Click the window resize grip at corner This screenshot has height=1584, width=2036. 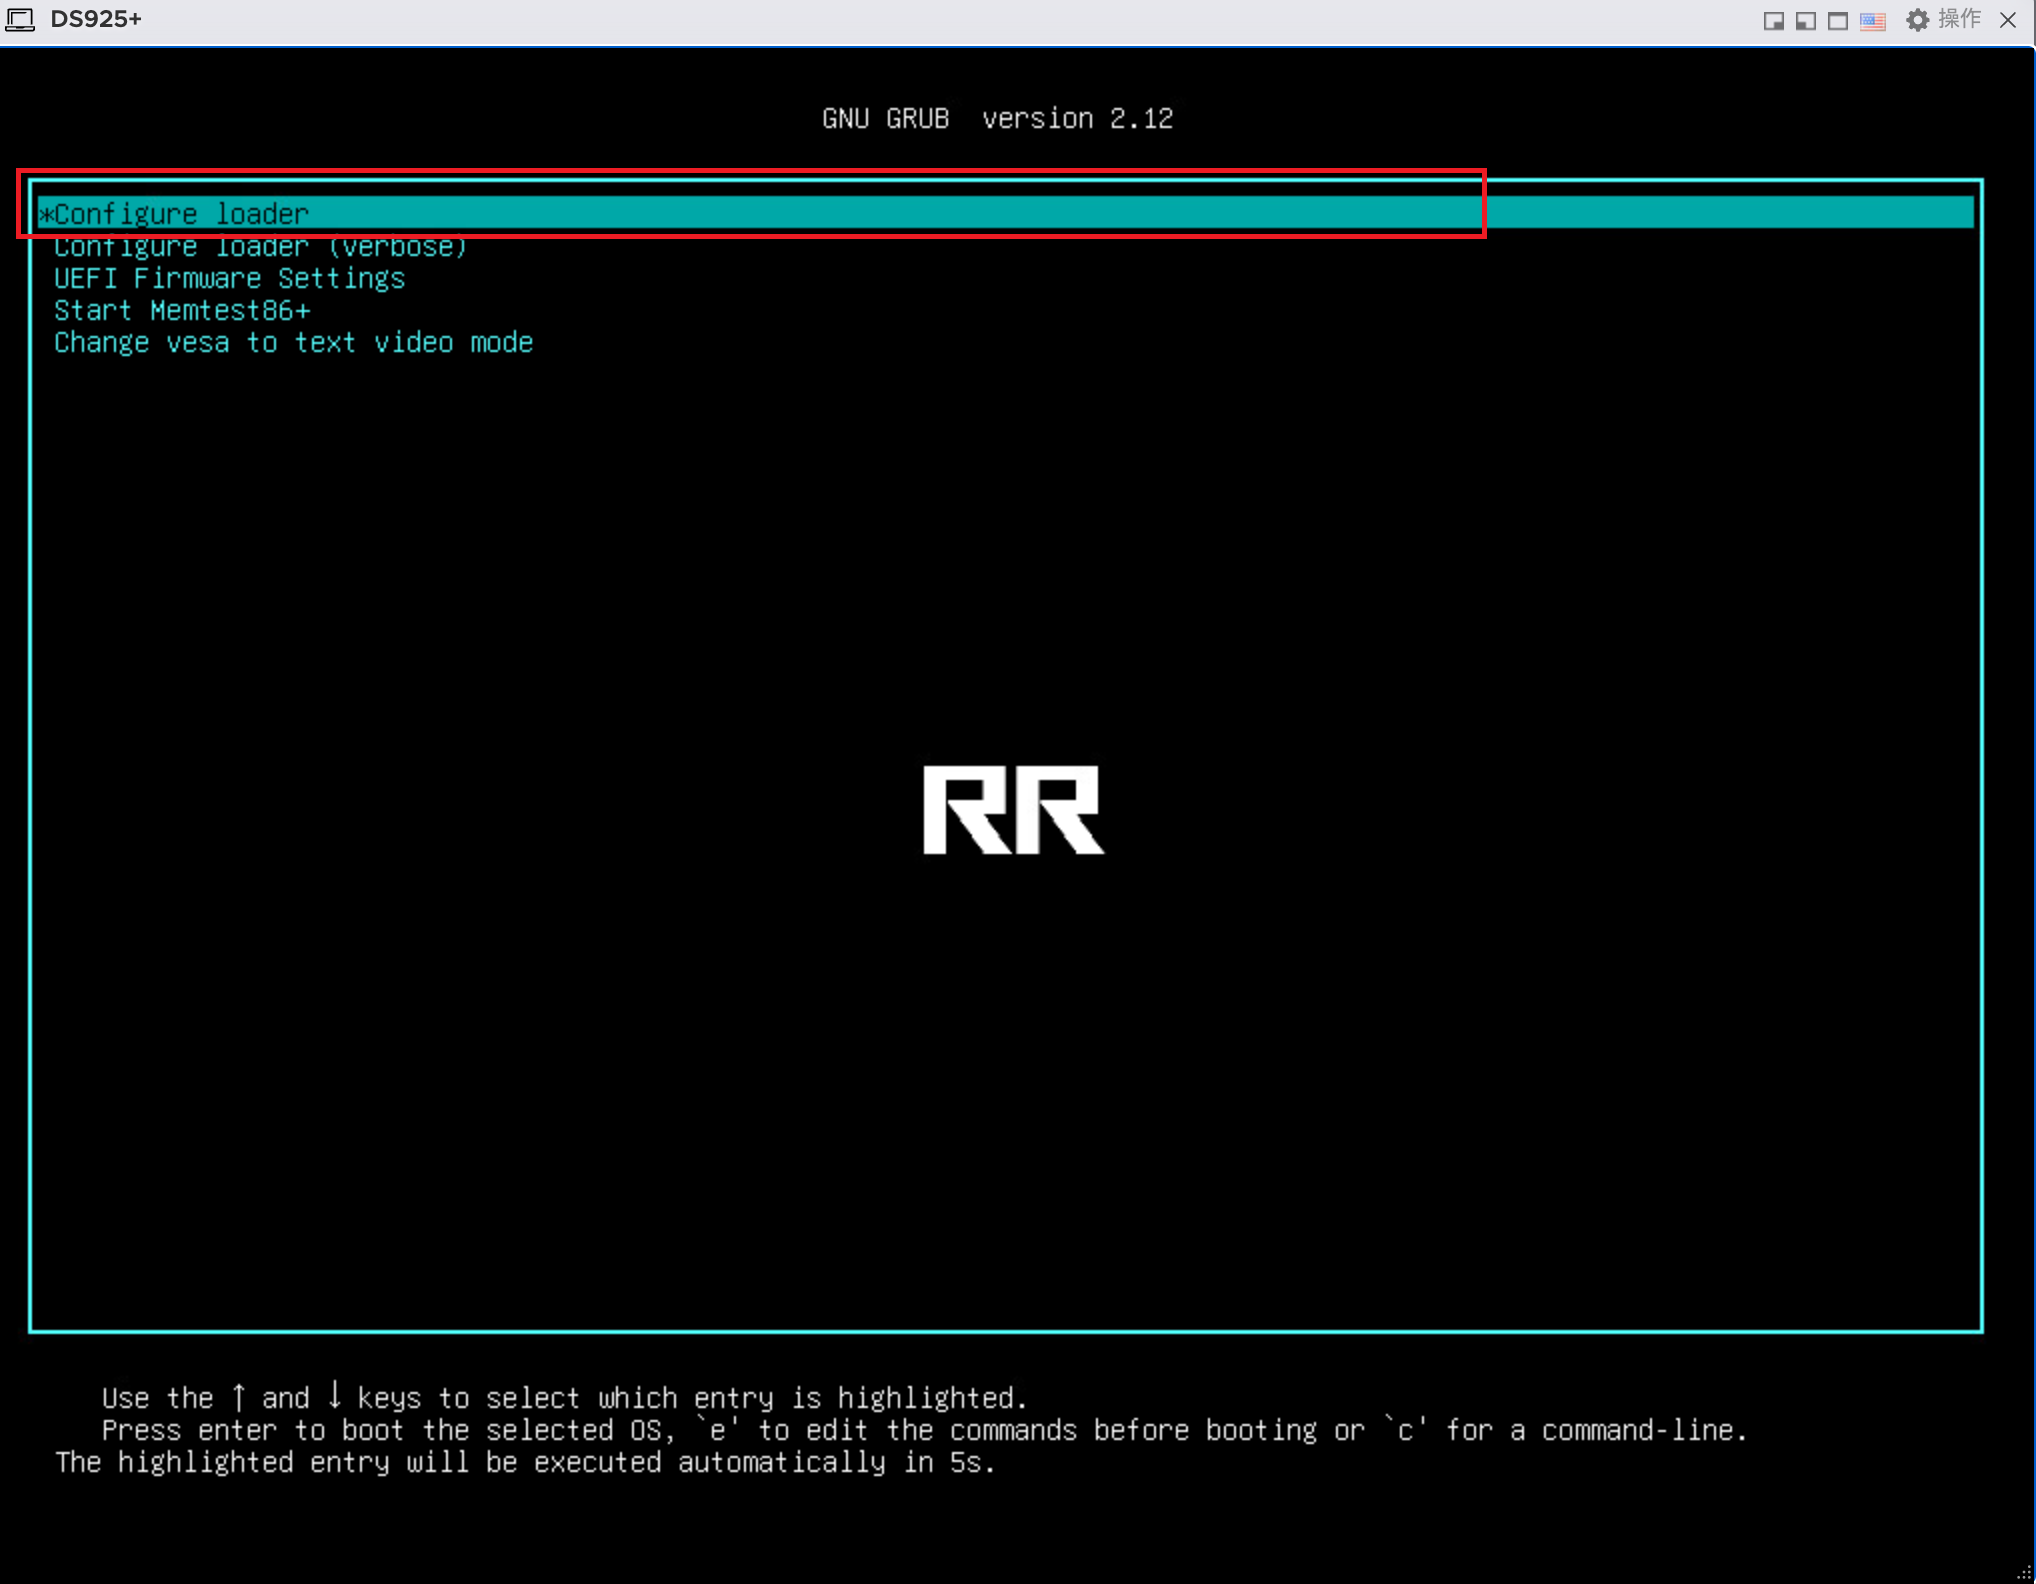2024,1573
